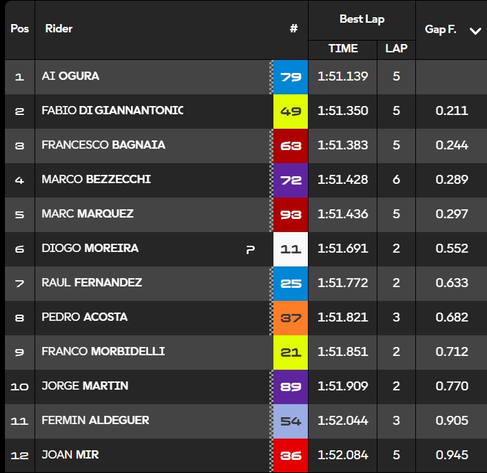This screenshot has height=473, width=487.
Task: Open Jorge Martin rider entry
Action: point(85,386)
